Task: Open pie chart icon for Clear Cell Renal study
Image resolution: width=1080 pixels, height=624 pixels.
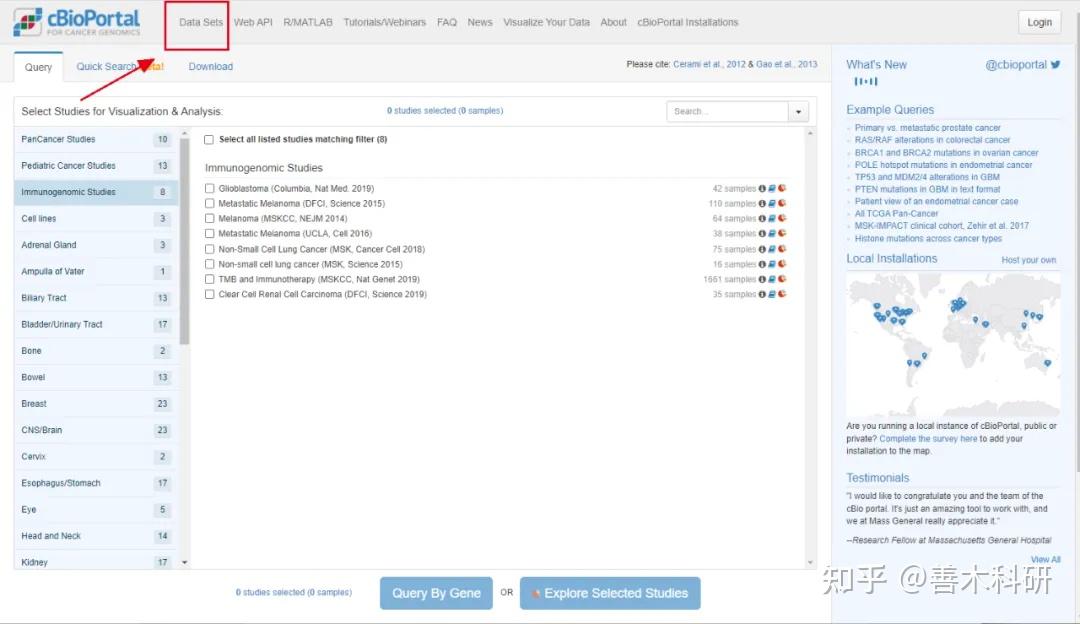Action: pyautogui.click(x=782, y=295)
